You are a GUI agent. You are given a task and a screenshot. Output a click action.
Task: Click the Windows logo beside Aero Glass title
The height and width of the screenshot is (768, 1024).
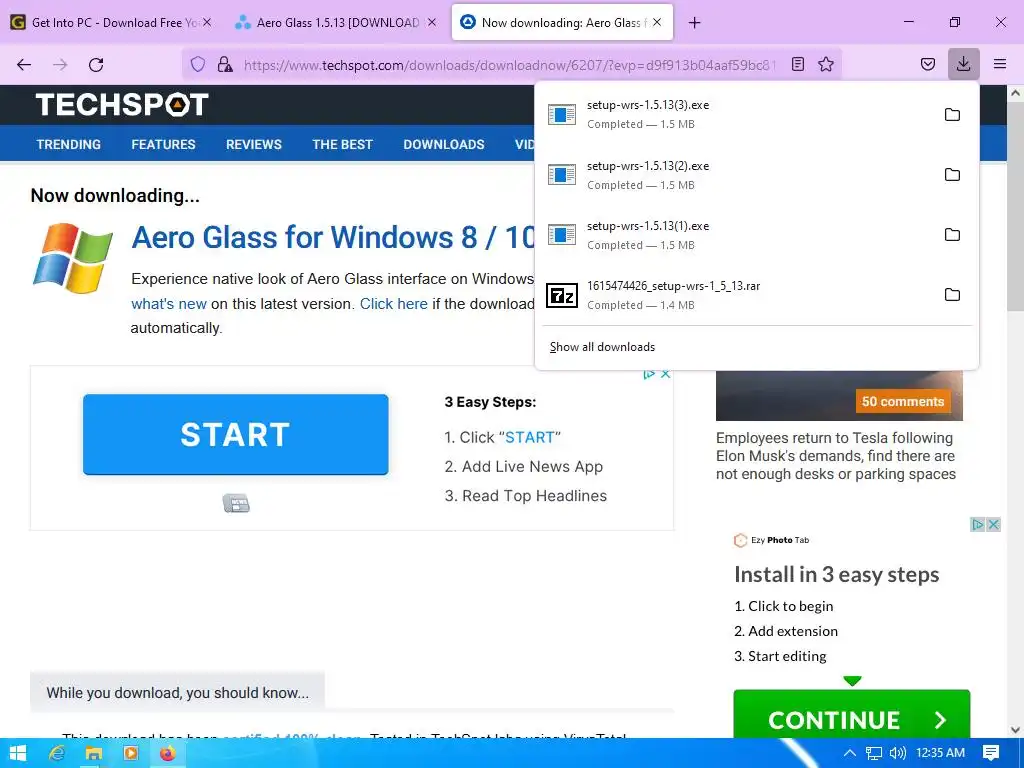coord(72,258)
